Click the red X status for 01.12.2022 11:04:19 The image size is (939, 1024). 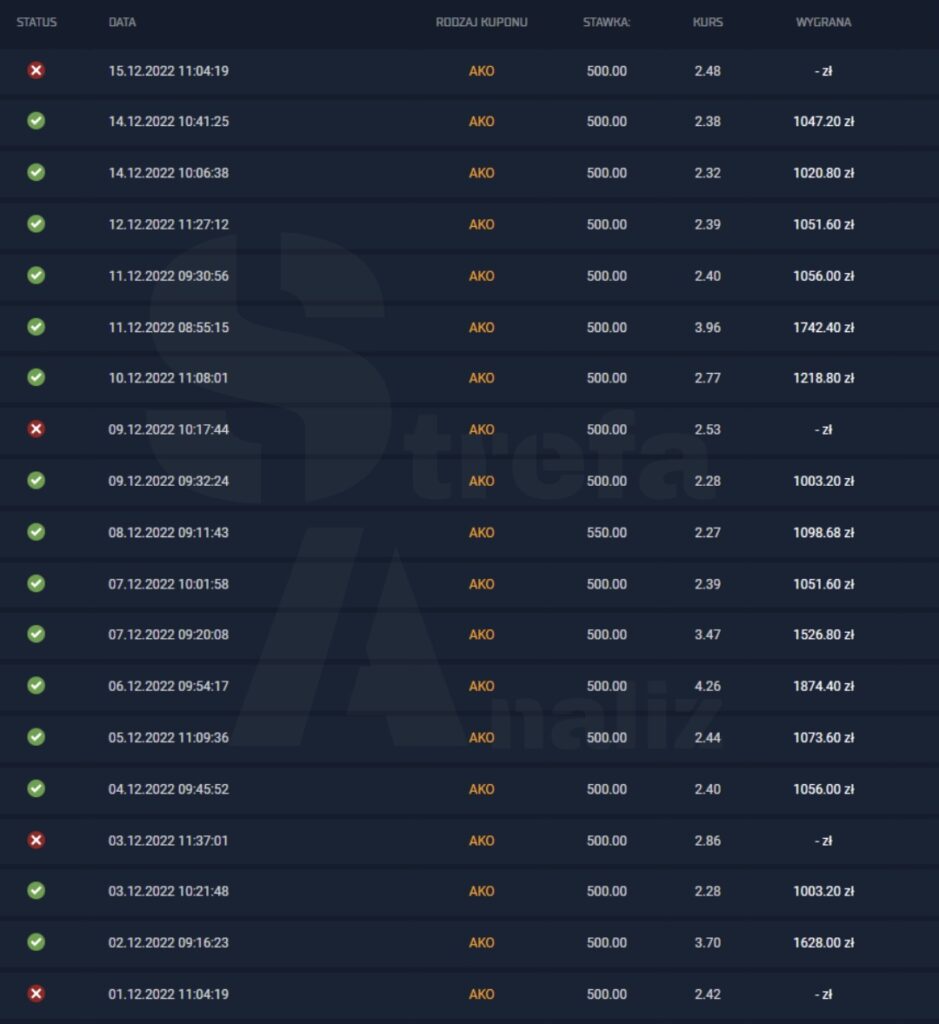37,993
